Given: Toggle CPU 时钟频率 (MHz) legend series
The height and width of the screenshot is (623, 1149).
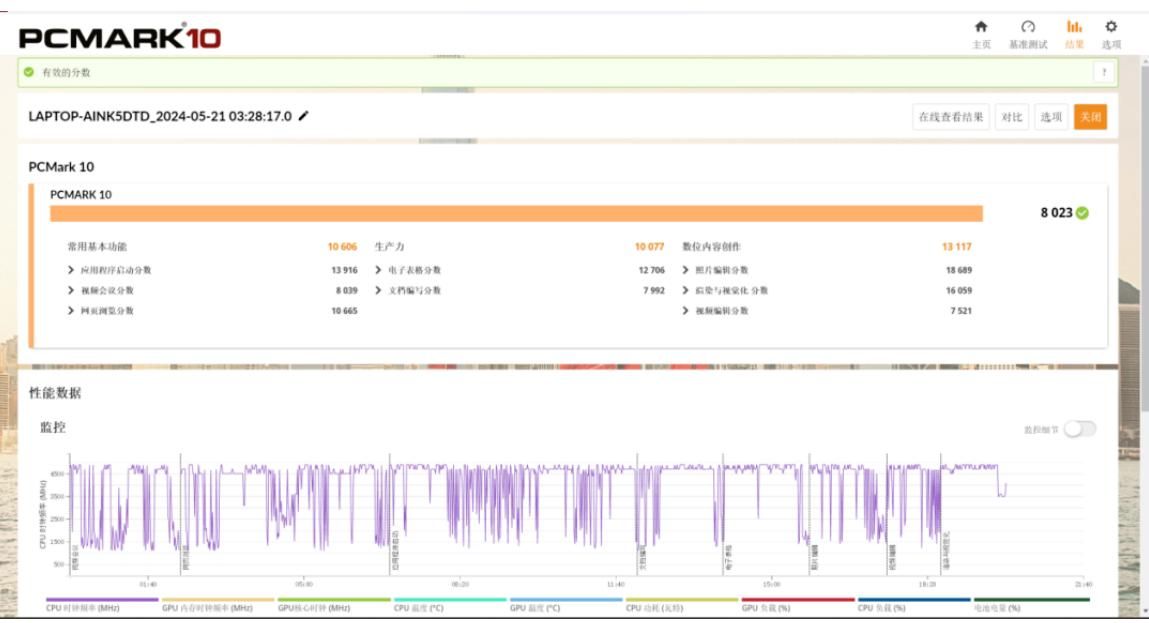Looking at the screenshot, I should point(102,605).
